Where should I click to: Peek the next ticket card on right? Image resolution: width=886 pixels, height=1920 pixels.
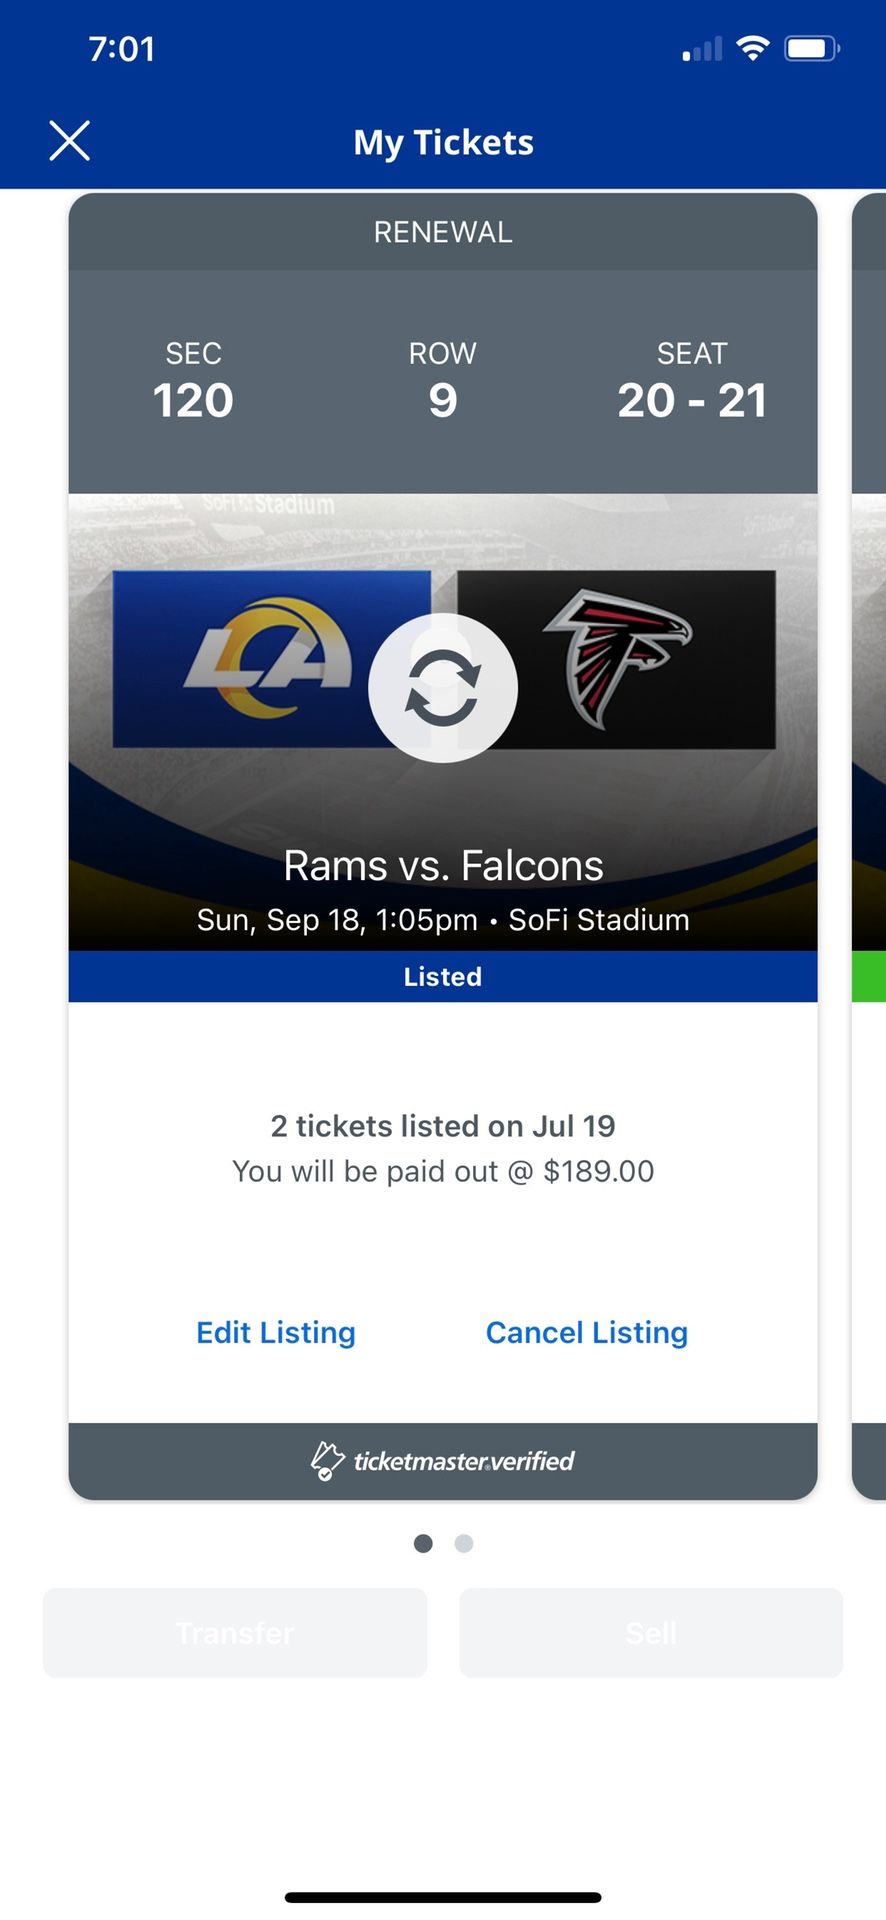click(x=868, y=840)
